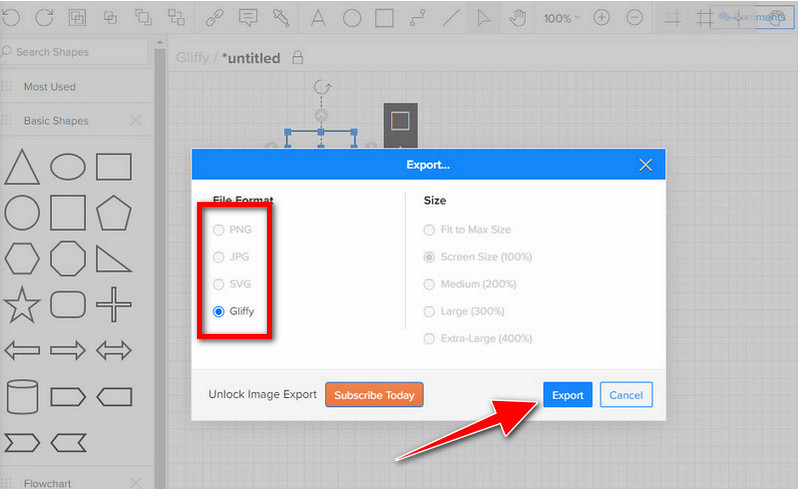Choose the SVG file format option

coord(219,284)
